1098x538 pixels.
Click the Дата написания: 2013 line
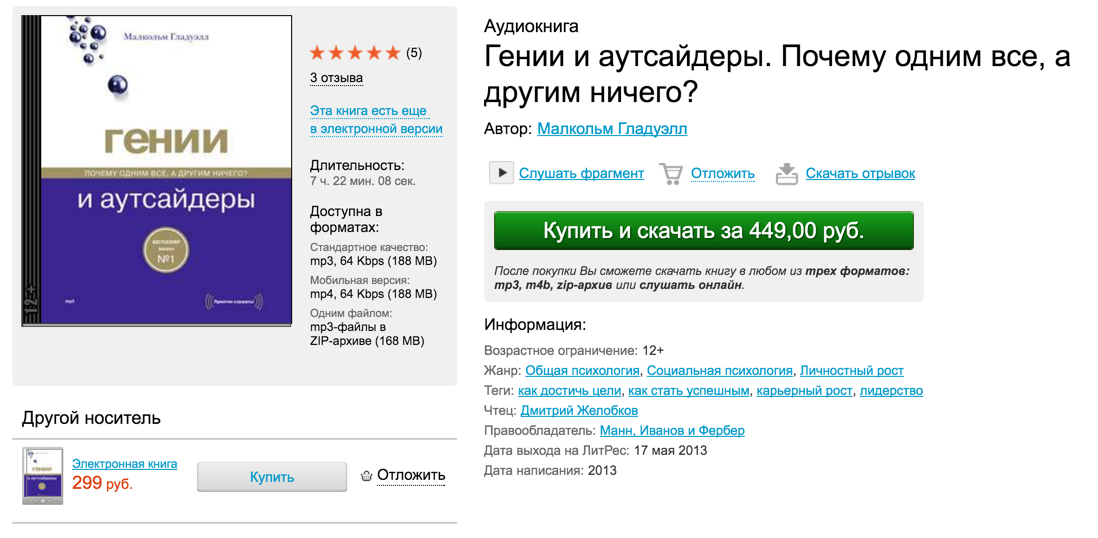[550, 470]
